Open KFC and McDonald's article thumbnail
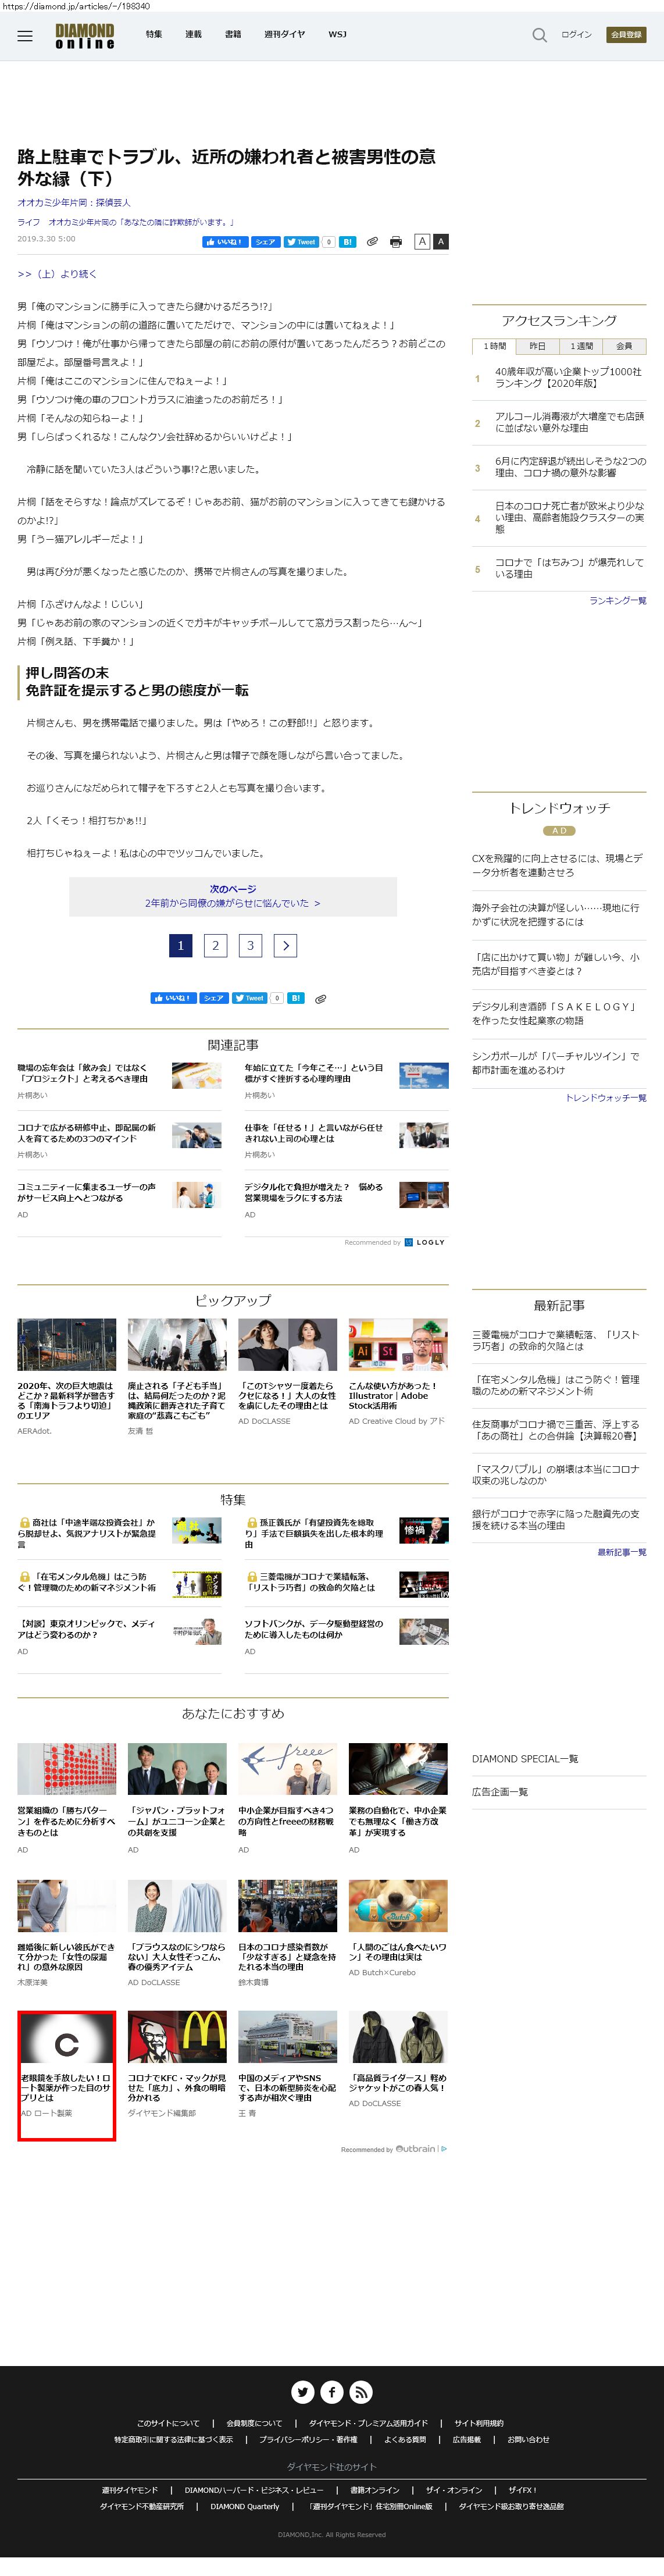664x2576 pixels. click(x=177, y=2037)
